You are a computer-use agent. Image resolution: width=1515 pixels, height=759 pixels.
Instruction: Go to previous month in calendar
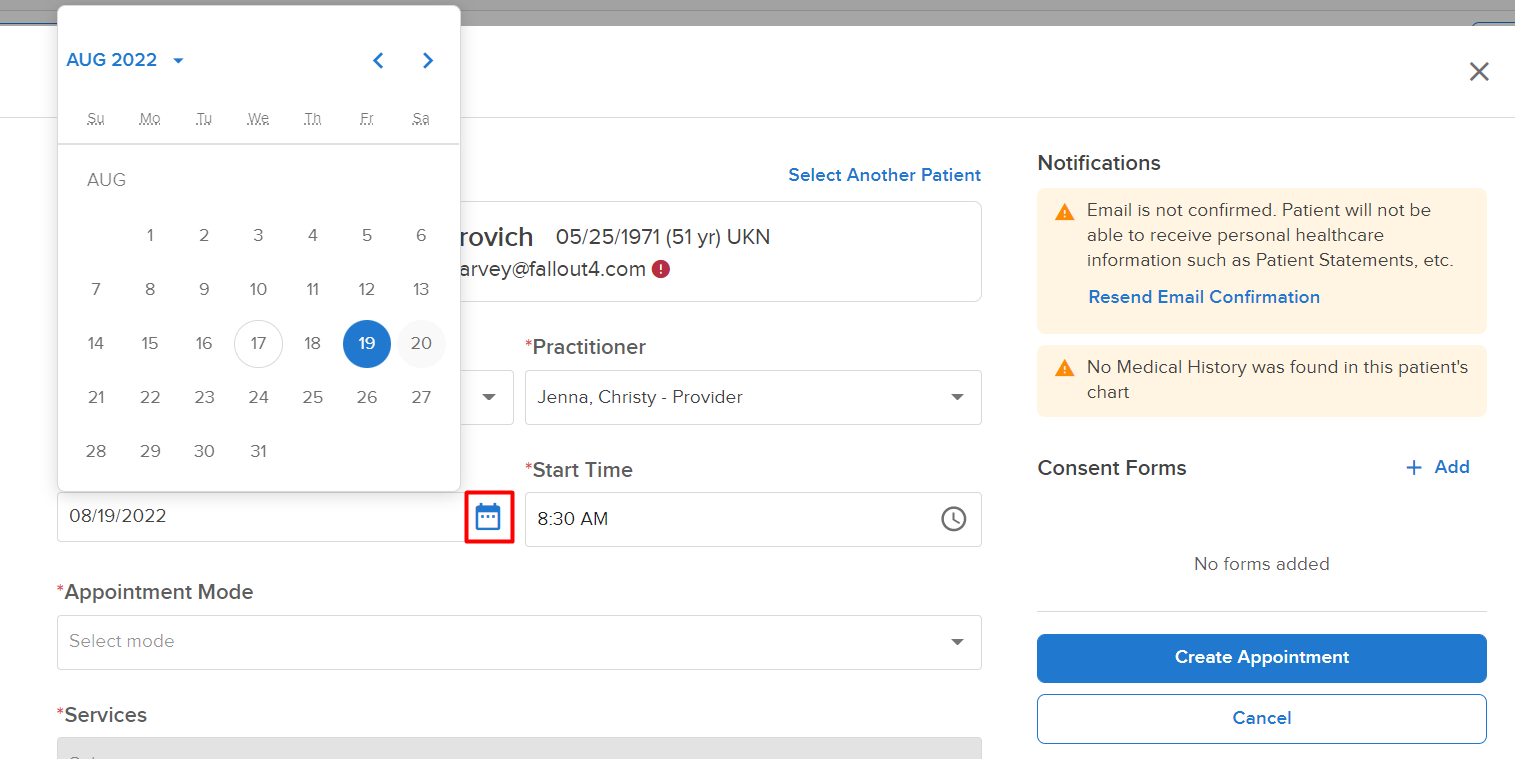[x=378, y=60]
